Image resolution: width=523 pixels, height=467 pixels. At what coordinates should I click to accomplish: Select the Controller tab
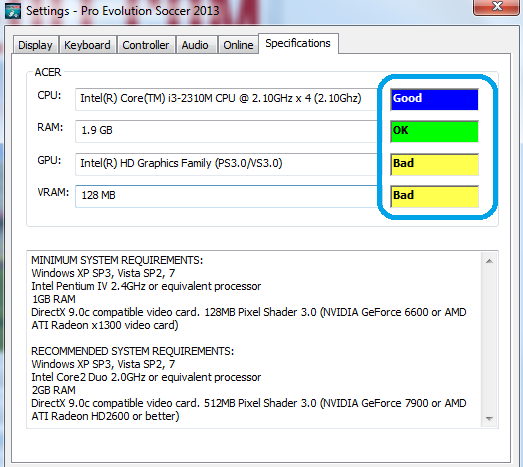146,45
